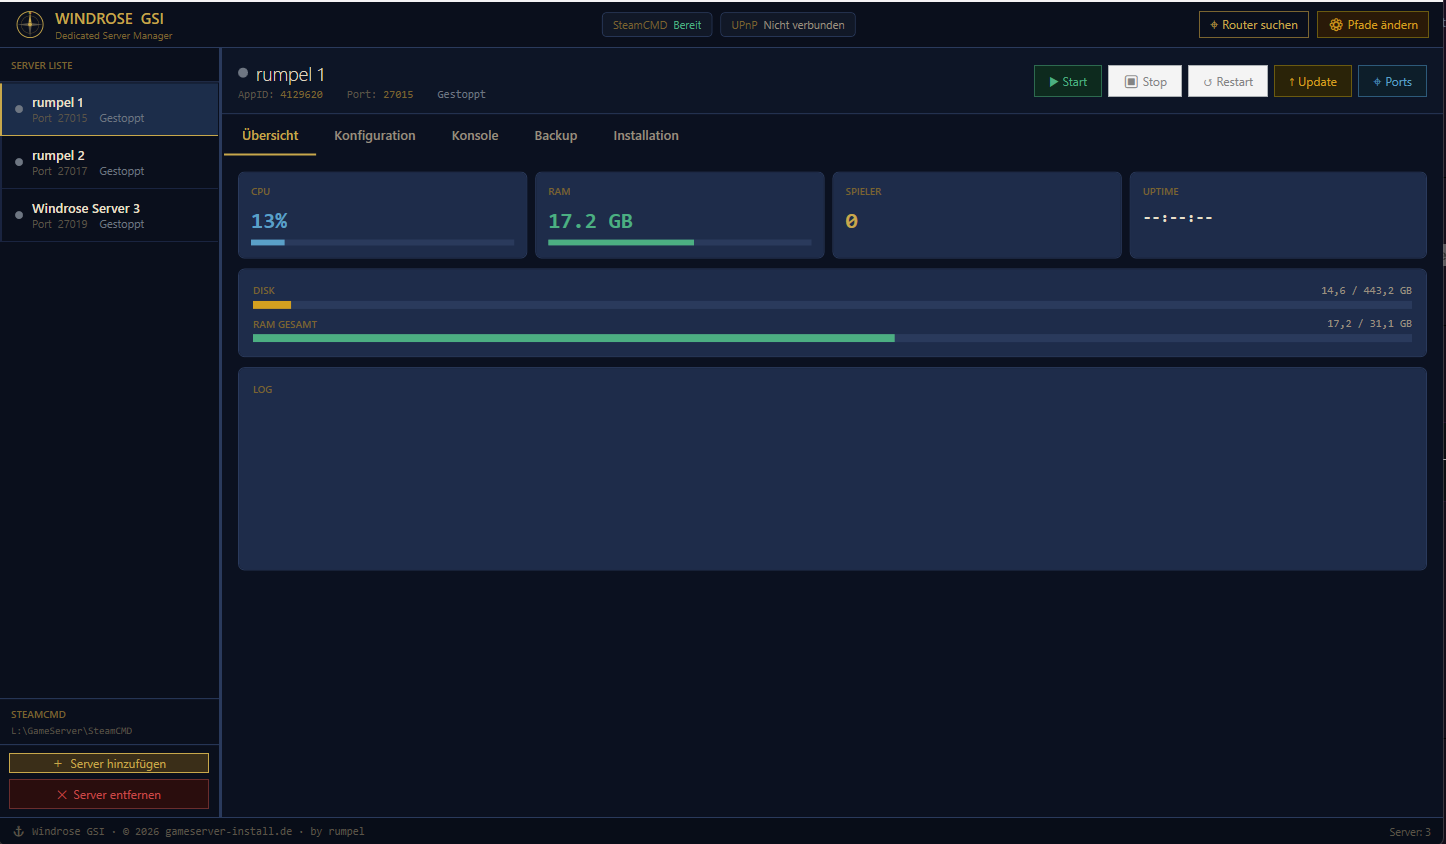
Task: Restart the selected server
Action: click(1228, 82)
